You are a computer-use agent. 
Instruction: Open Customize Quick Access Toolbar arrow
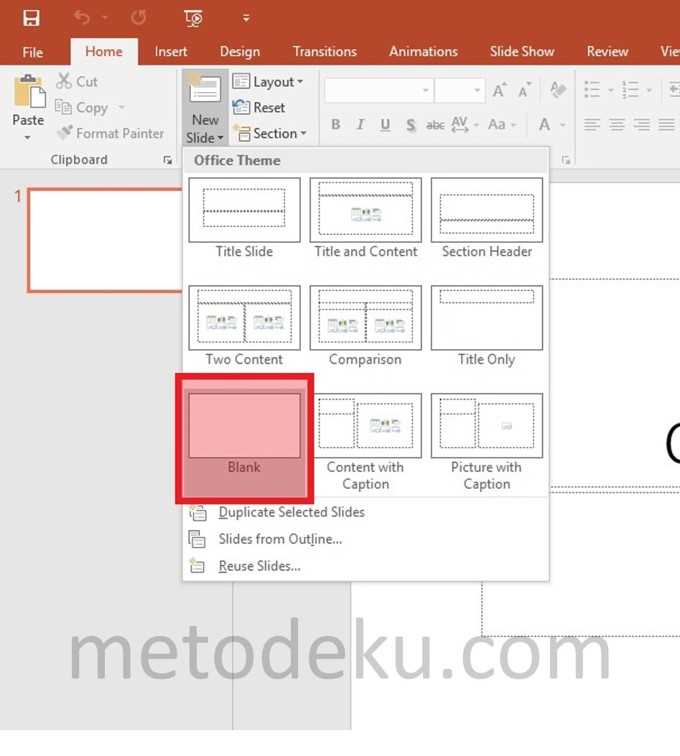pyautogui.click(x=246, y=18)
